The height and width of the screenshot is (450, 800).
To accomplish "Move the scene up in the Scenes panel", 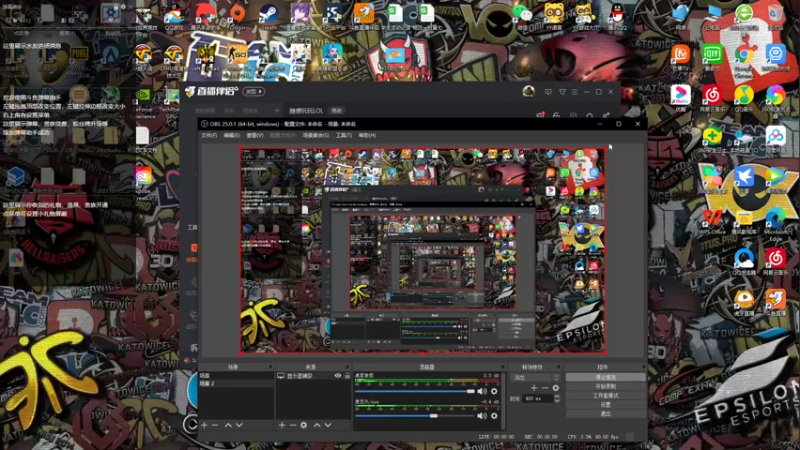I will point(228,425).
